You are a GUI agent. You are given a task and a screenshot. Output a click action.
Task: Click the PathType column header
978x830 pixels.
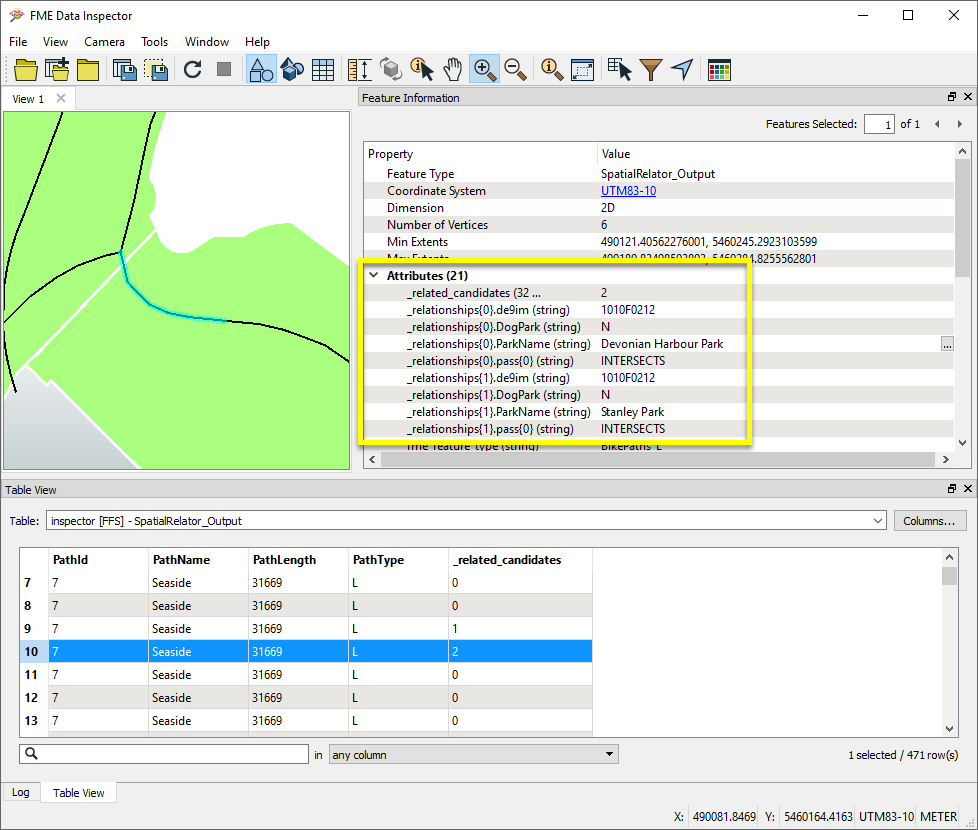pos(398,559)
